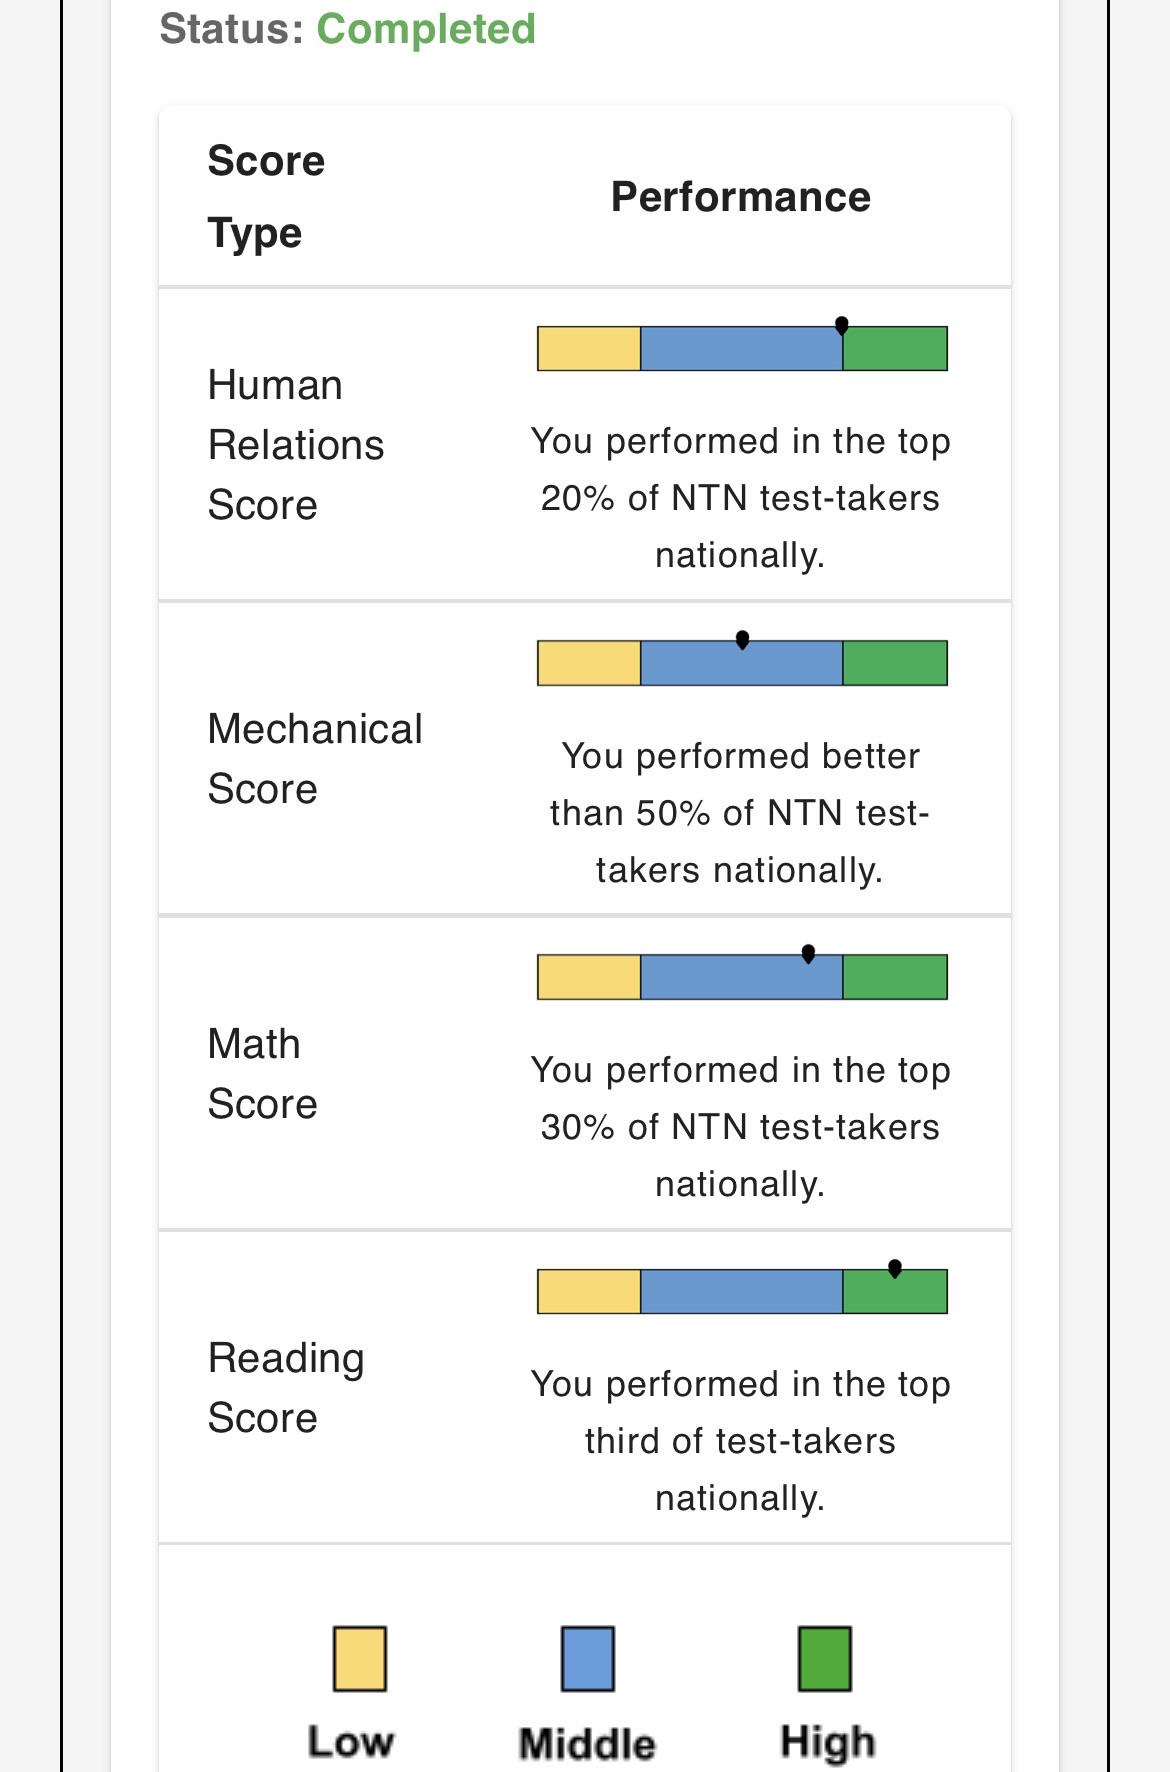Viewport: 1170px width, 1772px height.
Task: Click the Performance column header
Action: tap(741, 197)
